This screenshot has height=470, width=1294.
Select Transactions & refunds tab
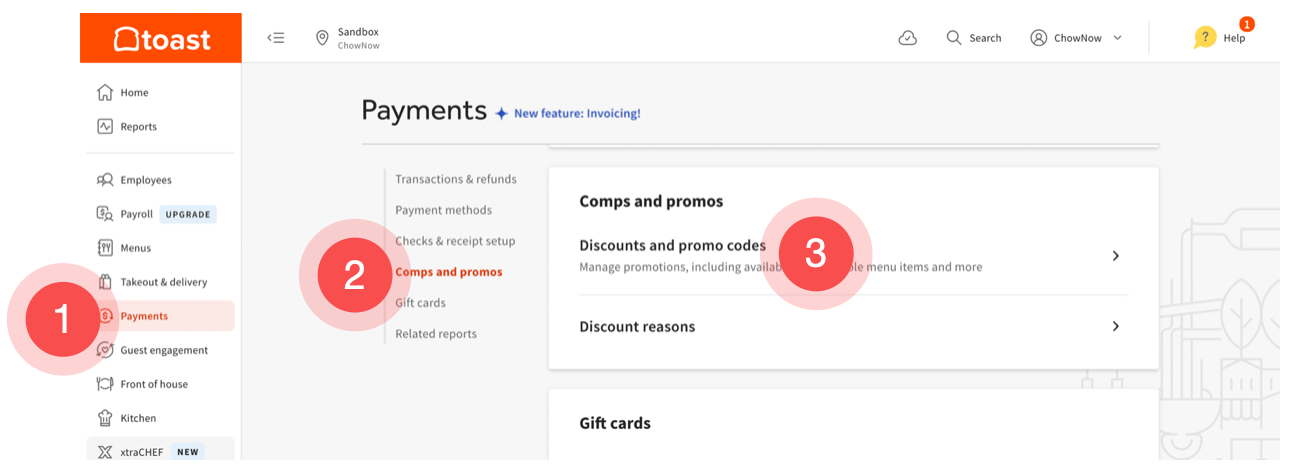(x=456, y=179)
